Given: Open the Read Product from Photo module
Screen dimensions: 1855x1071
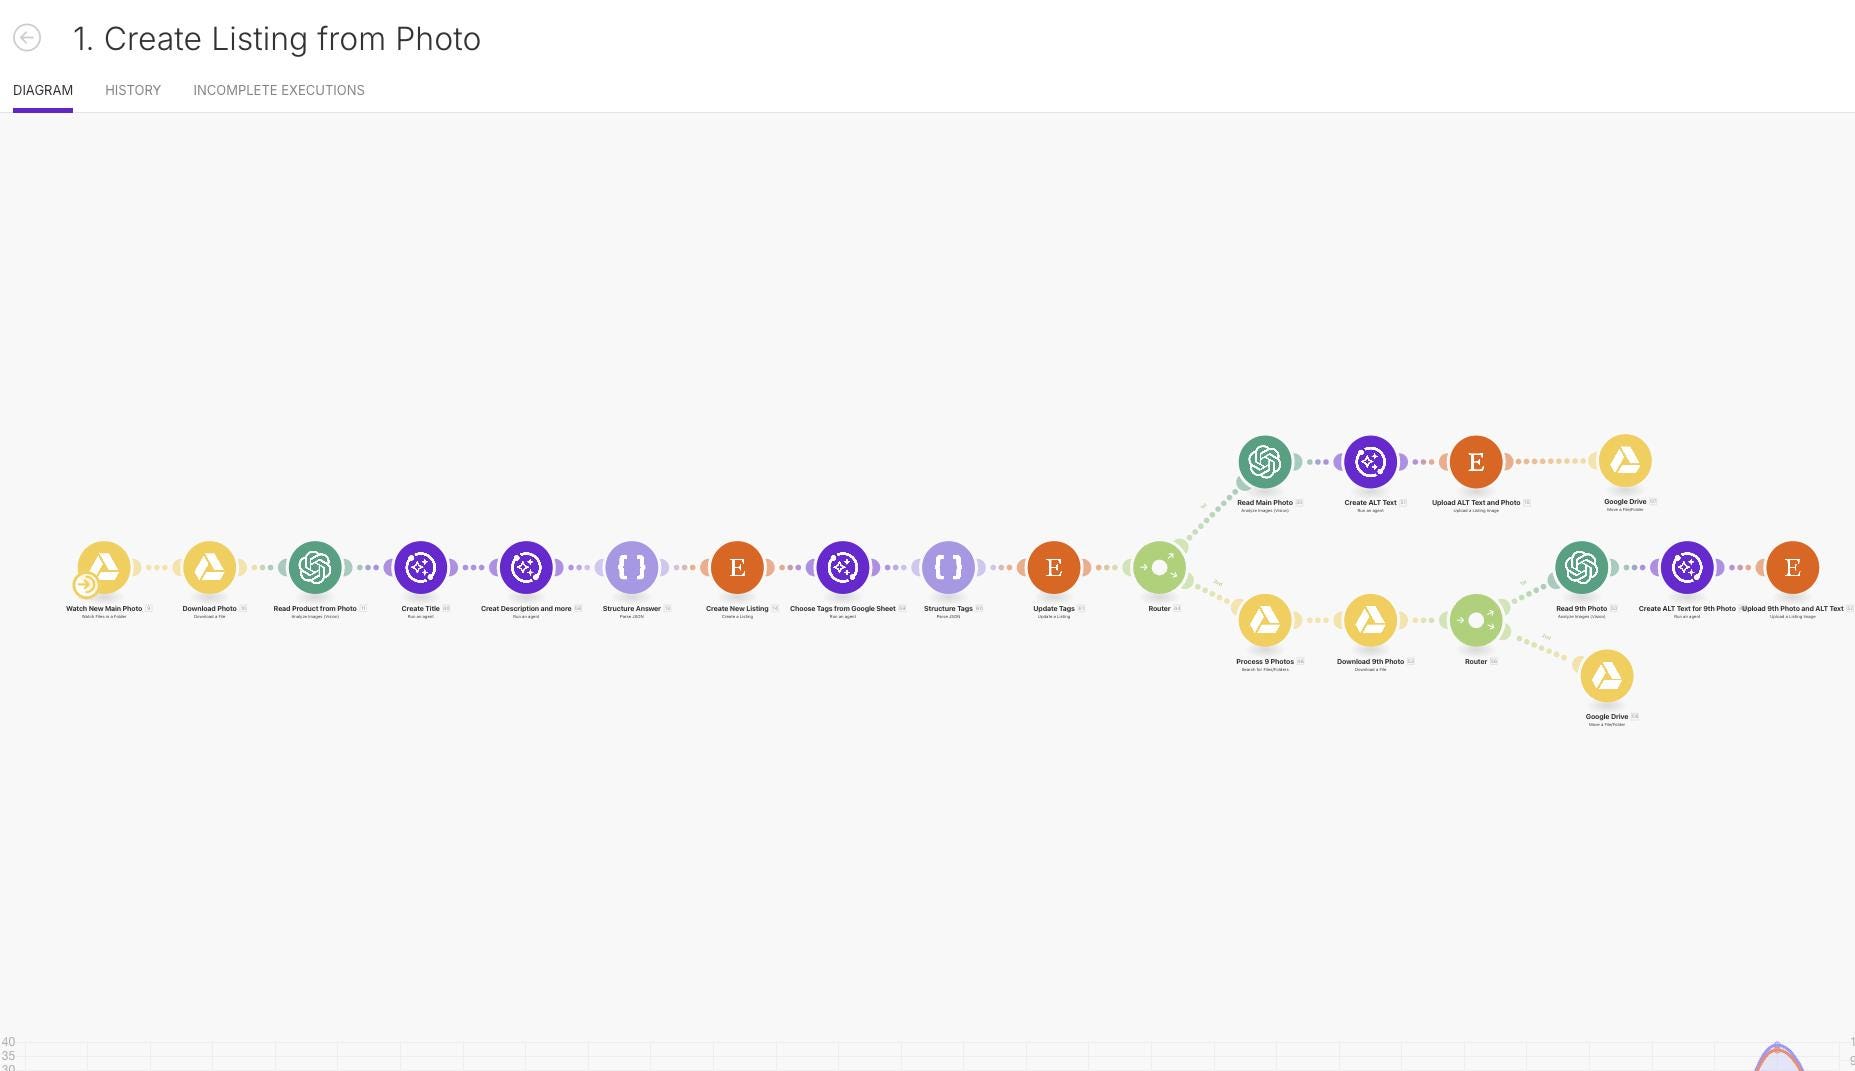Looking at the screenshot, I should point(315,567).
